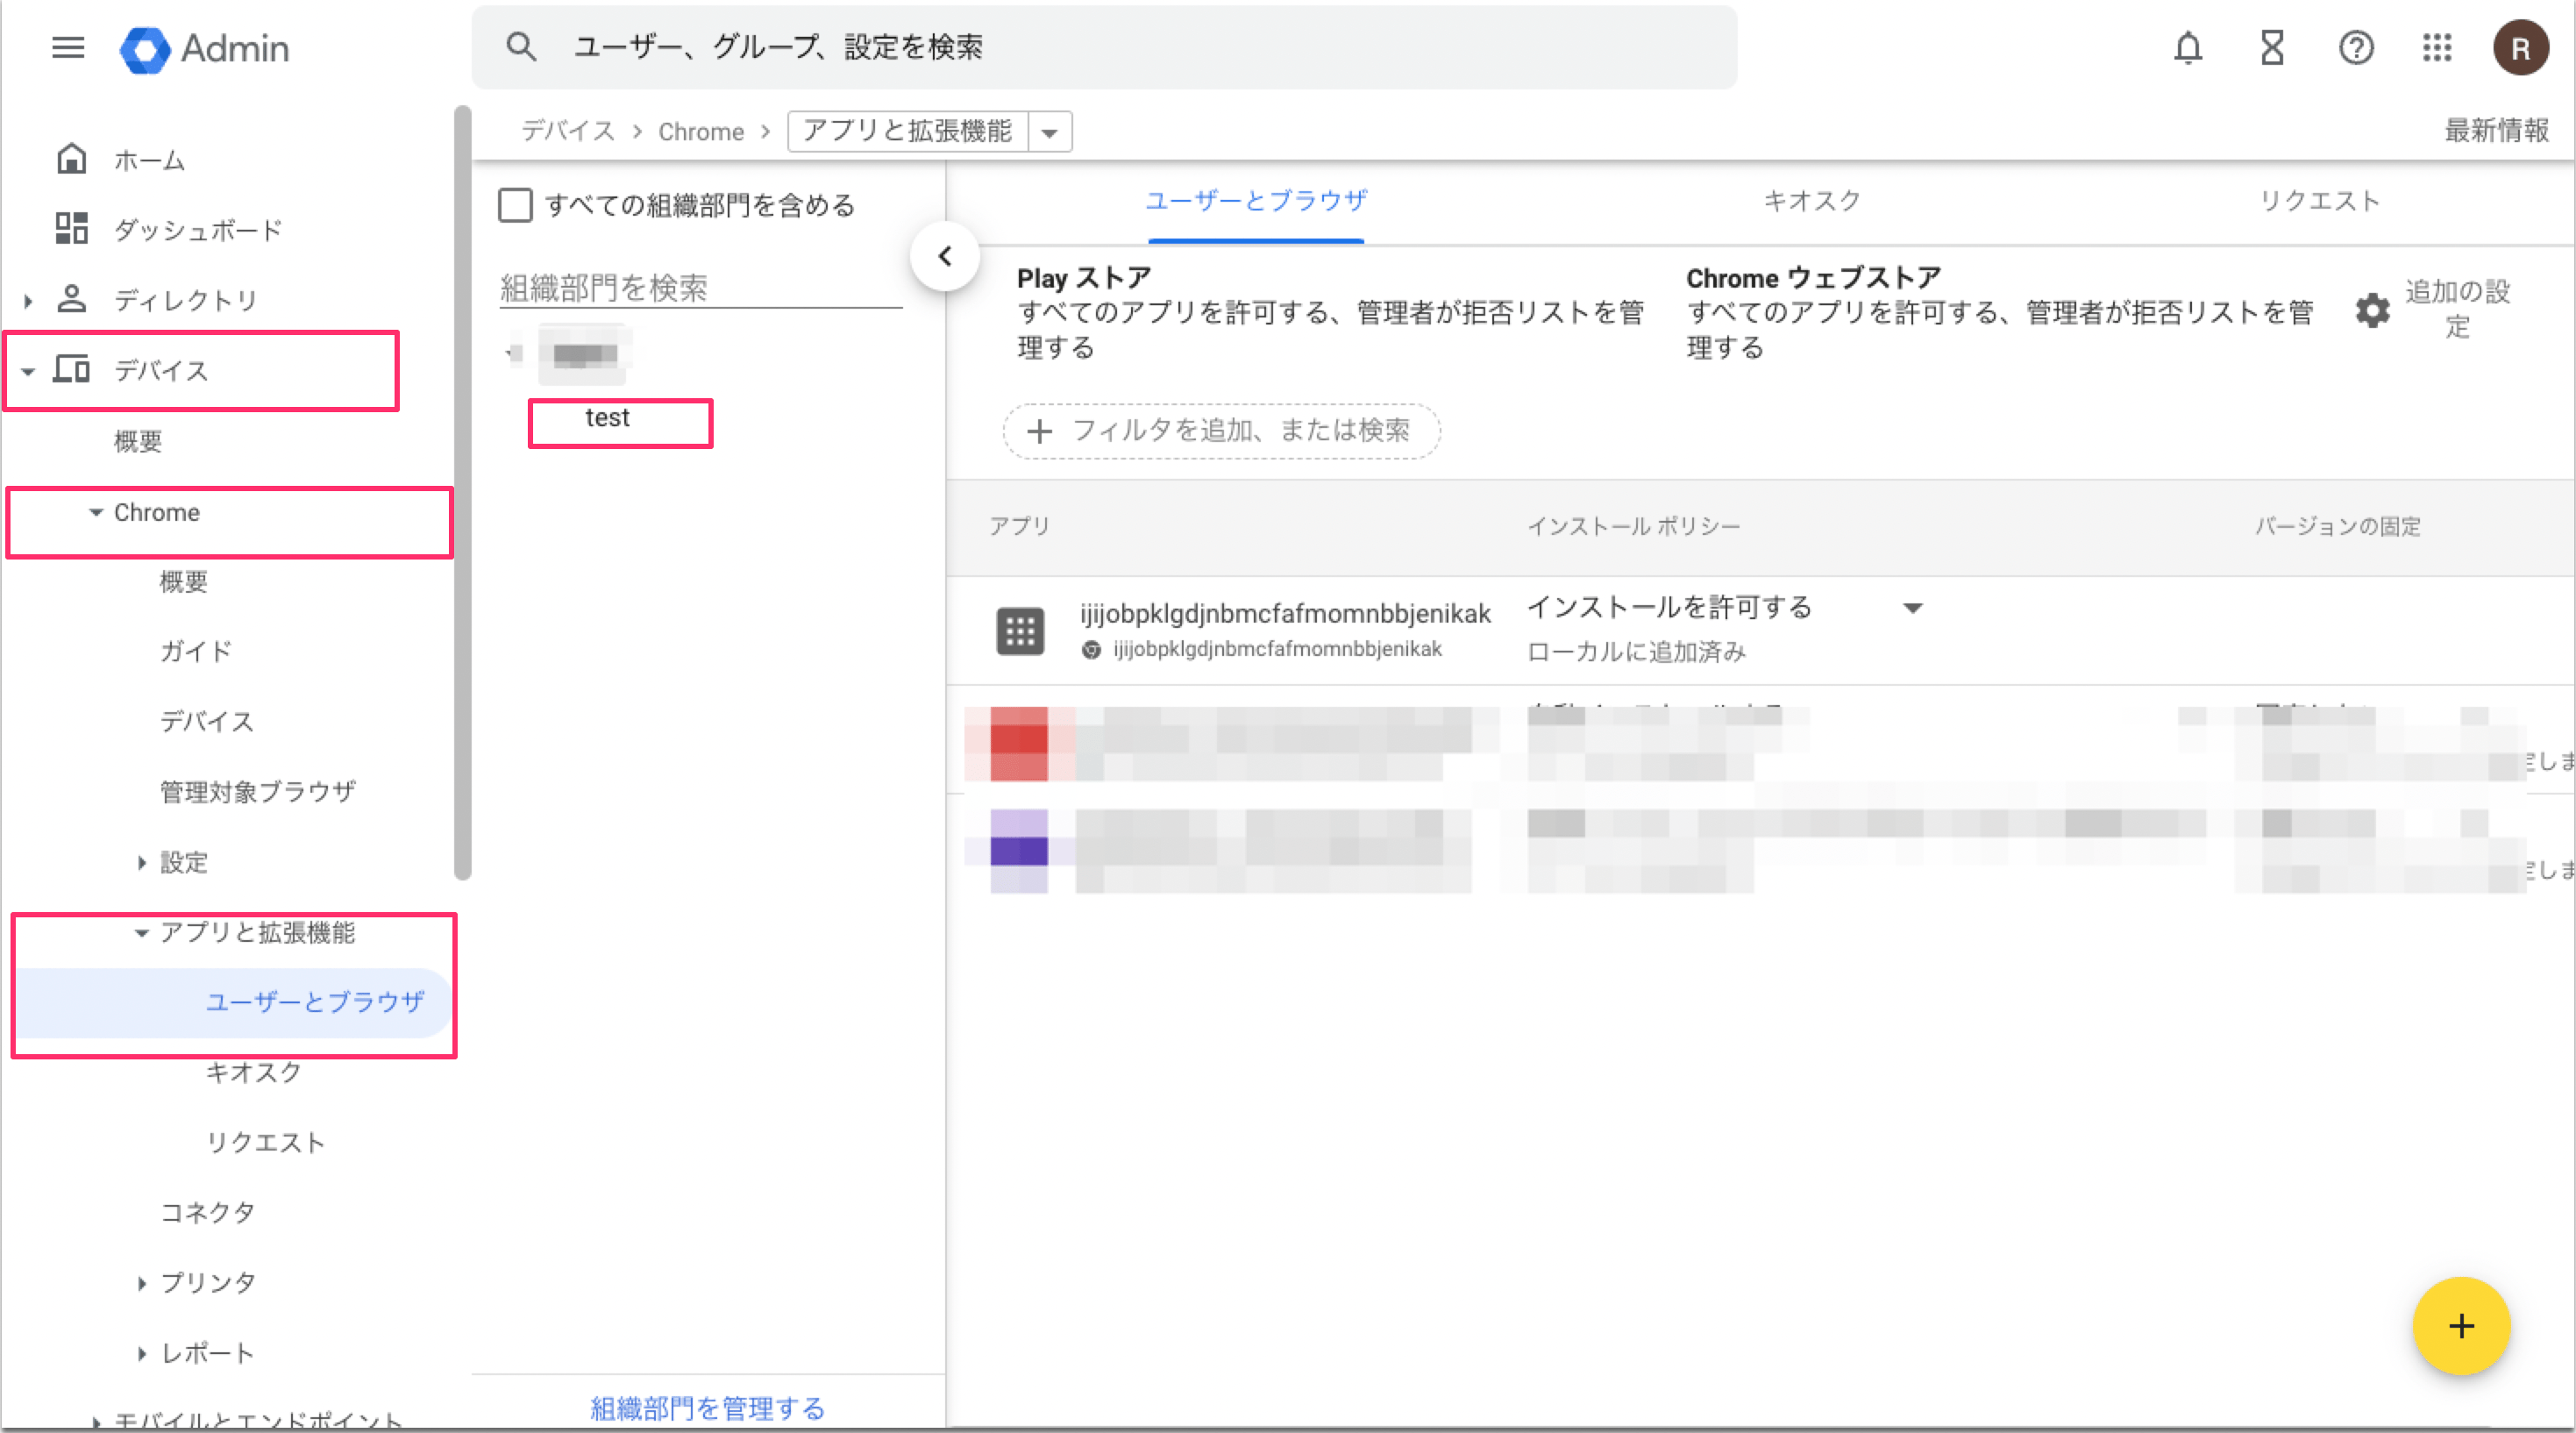
Task: Click 組織部門を管理する link
Action: click(x=707, y=1408)
